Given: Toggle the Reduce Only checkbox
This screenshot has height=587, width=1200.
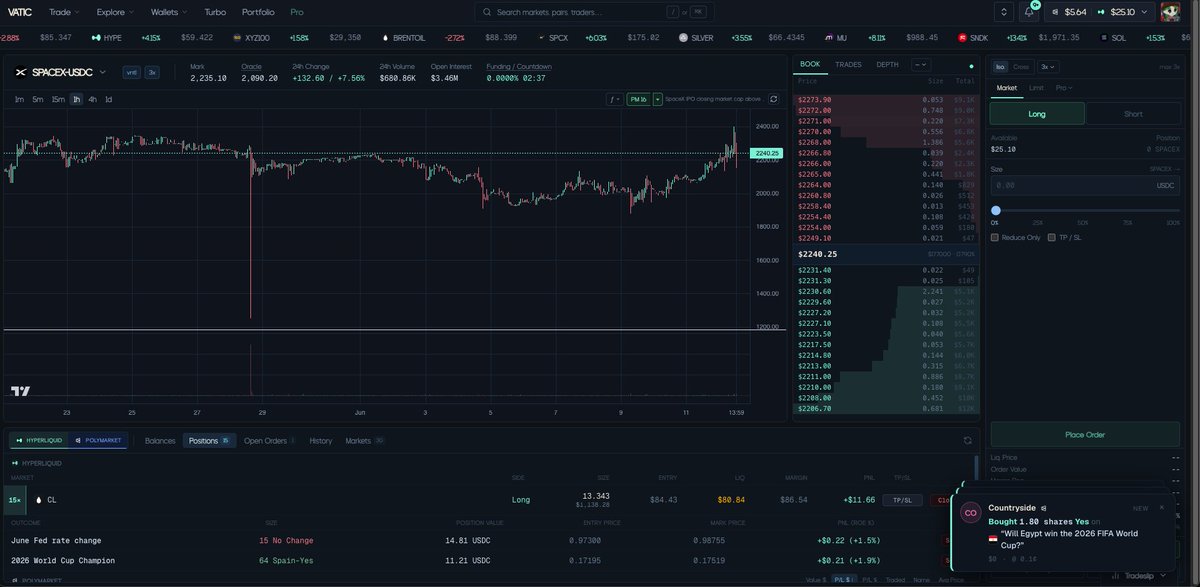Looking at the screenshot, I should click(994, 237).
